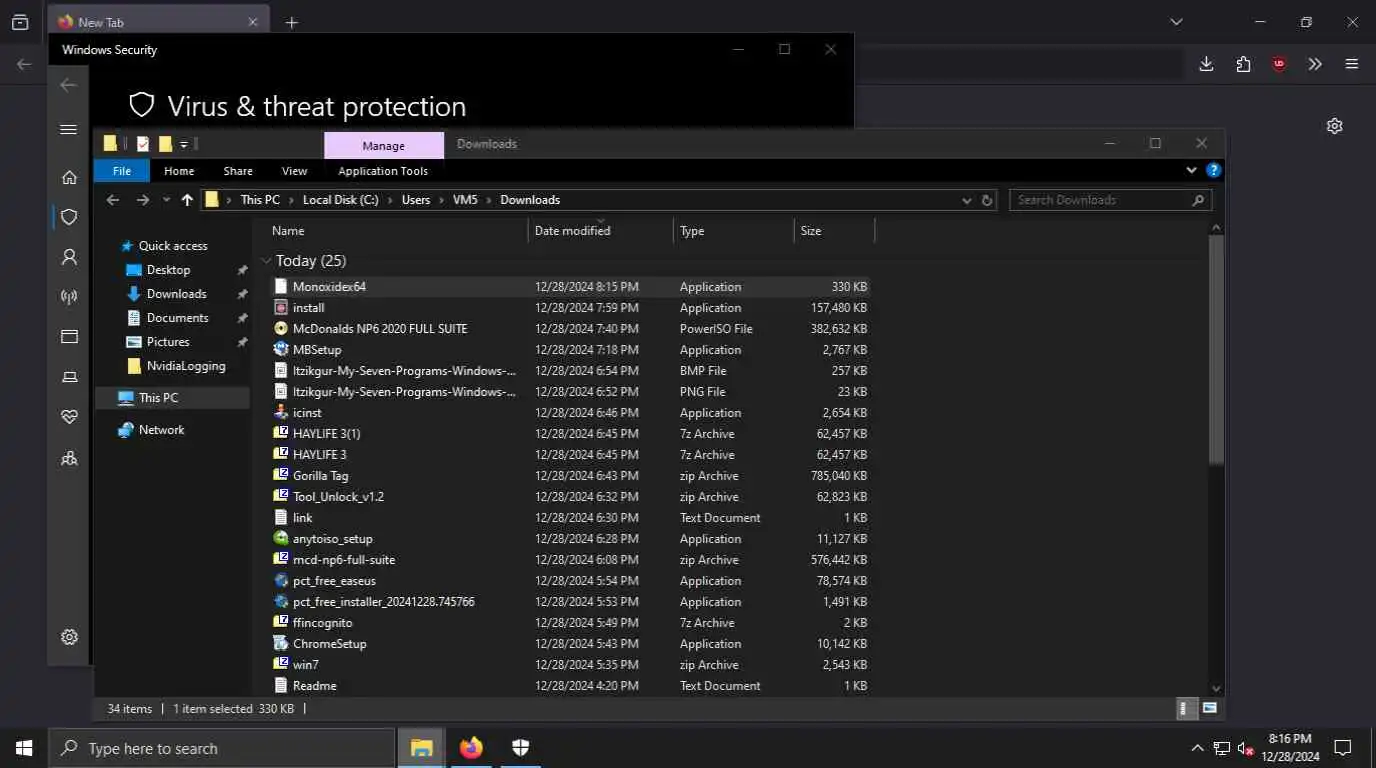
Task: Select the Manage contextual tab
Action: coord(384,145)
